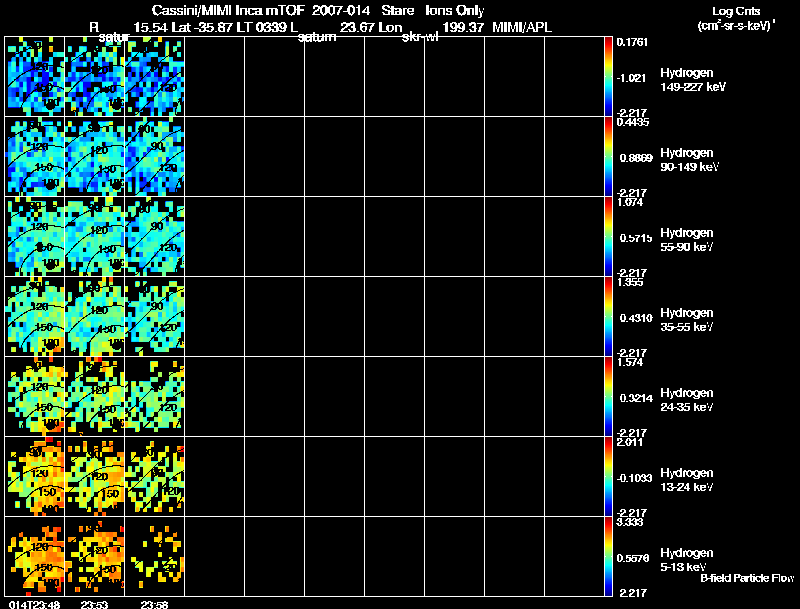800x609 pixels.
Task: Select the Hydrogen 90-149 keV panel at 23:48
Action: (x=35, y=157)
